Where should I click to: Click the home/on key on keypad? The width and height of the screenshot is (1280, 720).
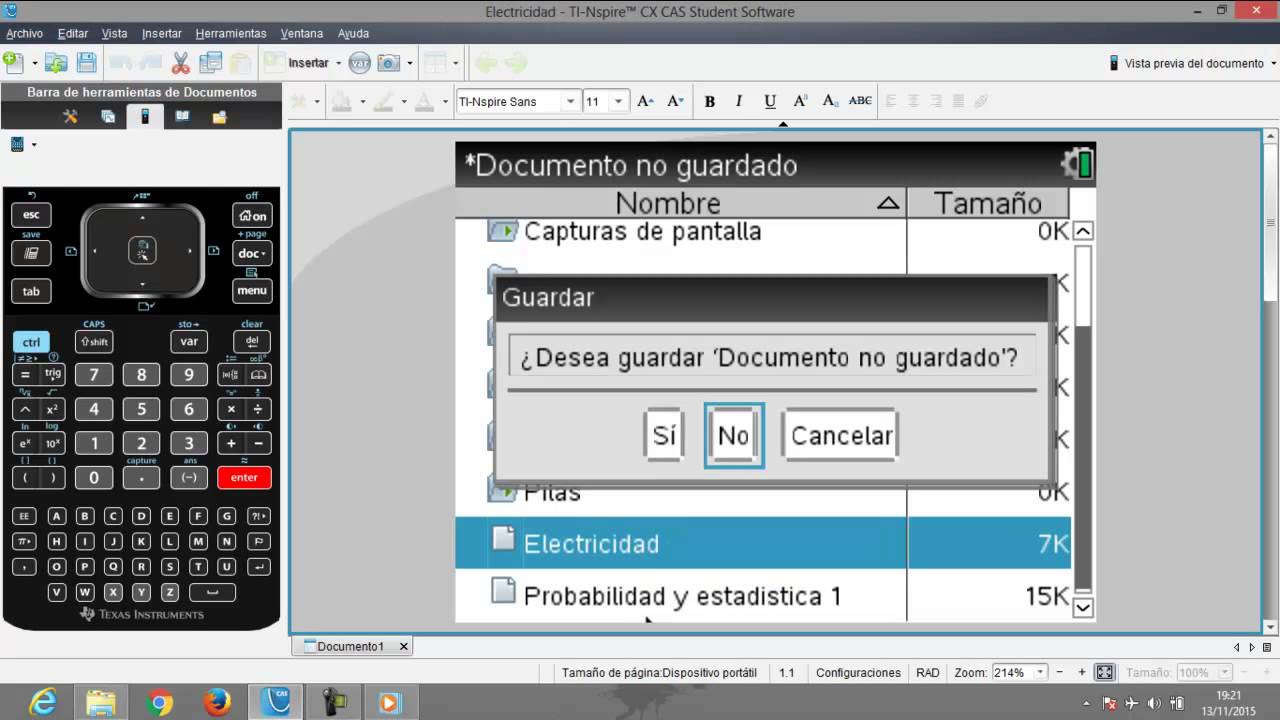pos(252,215)
